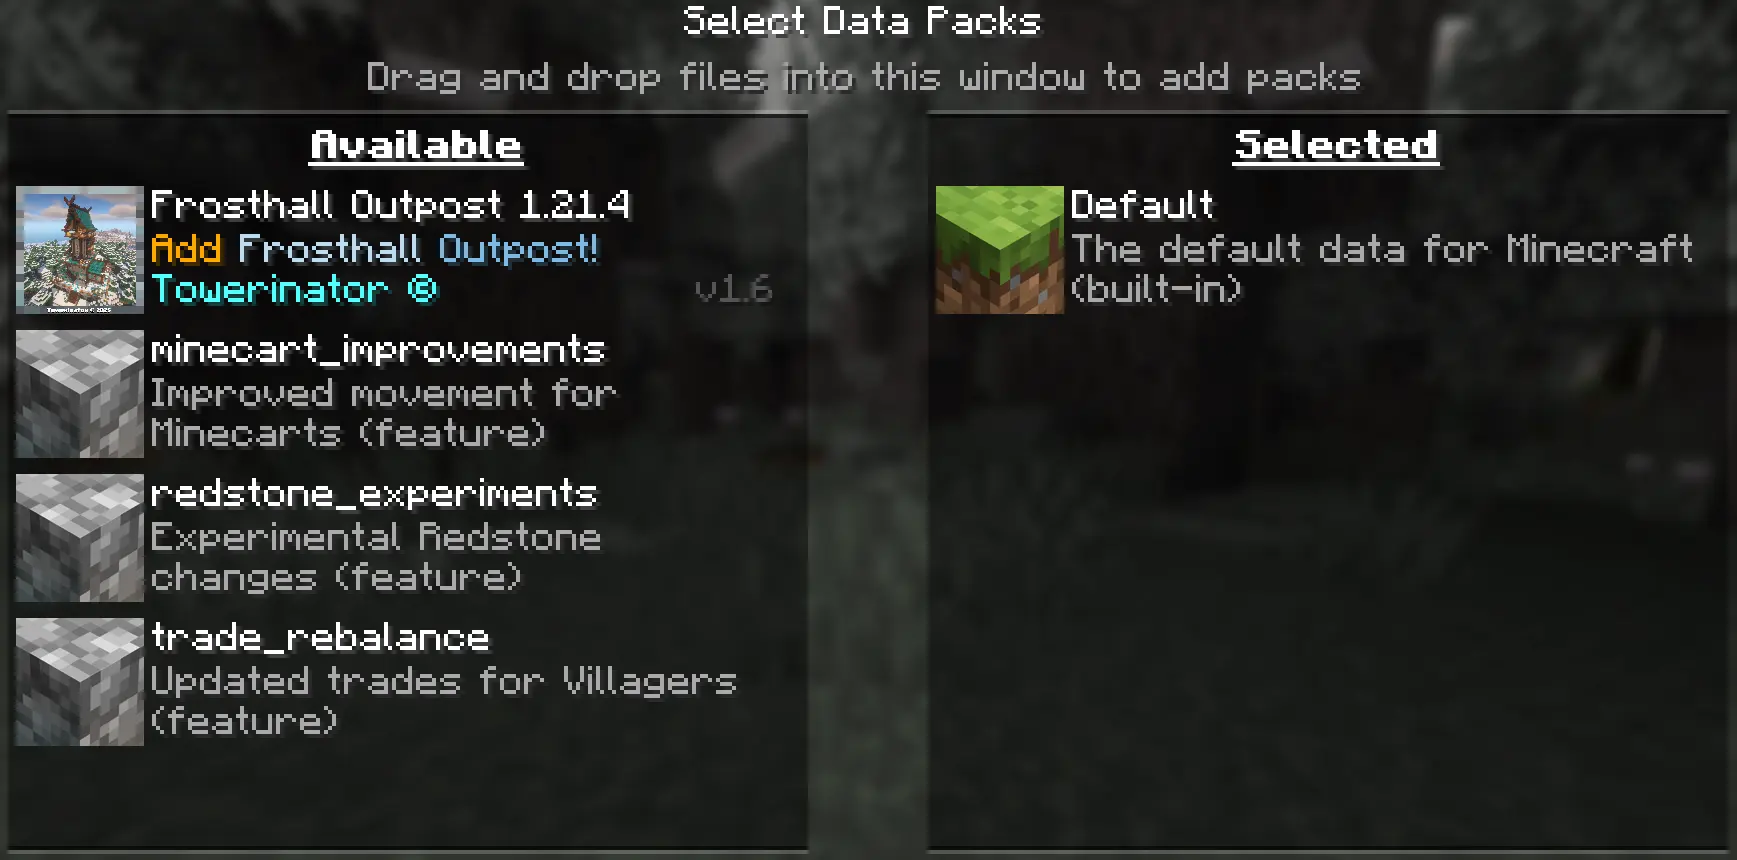Select the trade_rebalance pack name

point(320,637)
